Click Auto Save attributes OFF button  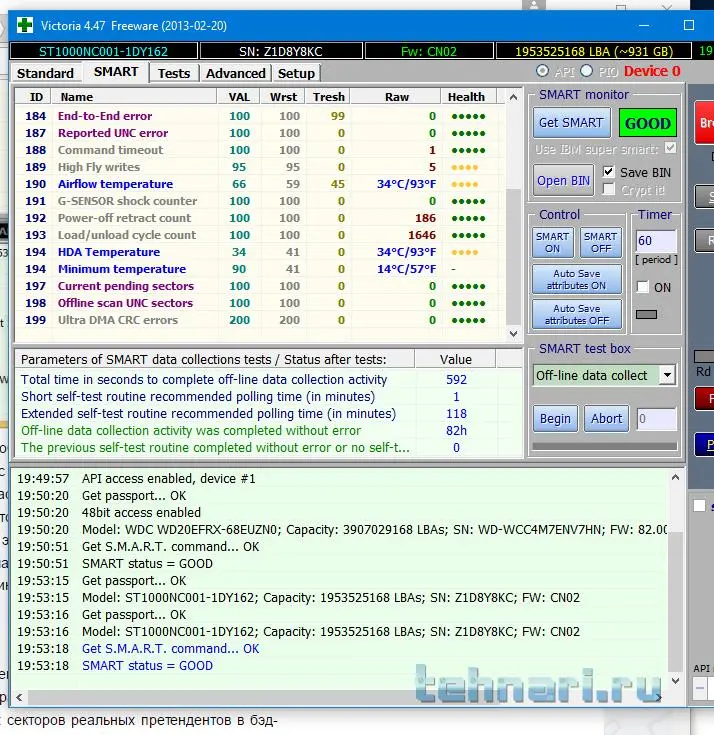click(x=577, y=315)
